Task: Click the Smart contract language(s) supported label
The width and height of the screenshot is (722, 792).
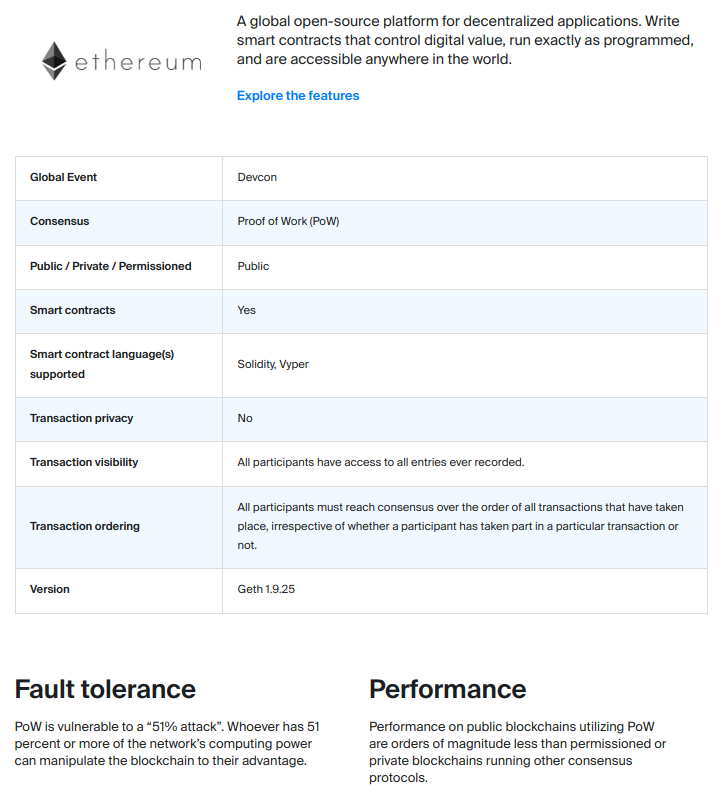Action: click(x=102, y=364)
